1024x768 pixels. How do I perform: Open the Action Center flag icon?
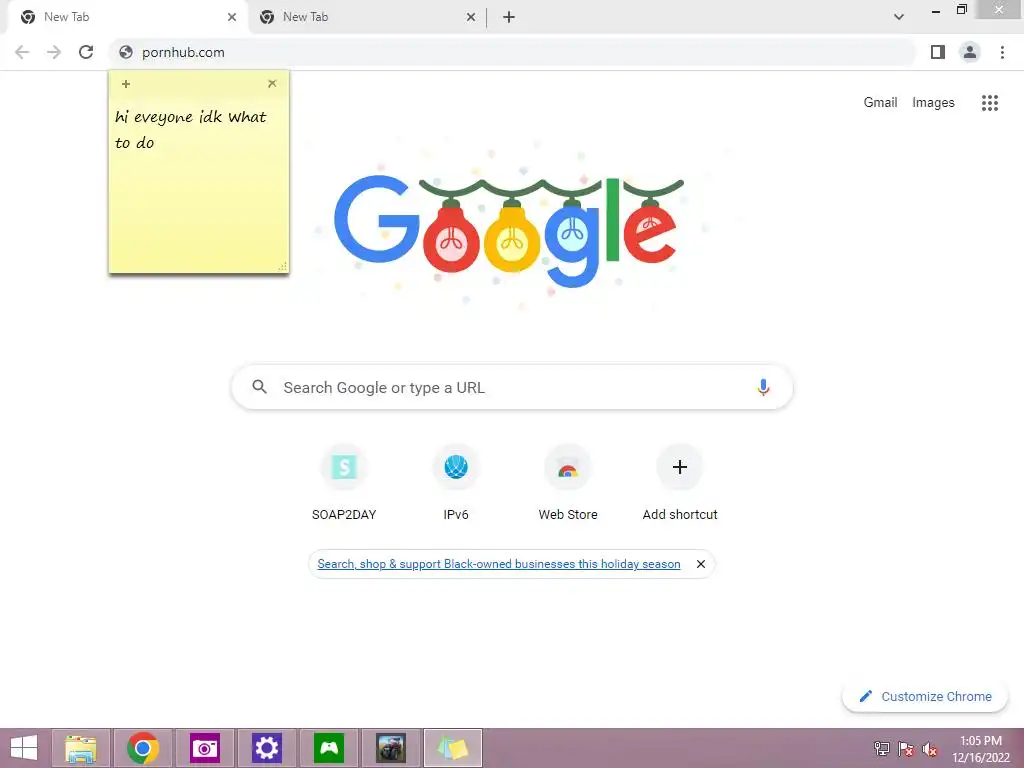906,749
